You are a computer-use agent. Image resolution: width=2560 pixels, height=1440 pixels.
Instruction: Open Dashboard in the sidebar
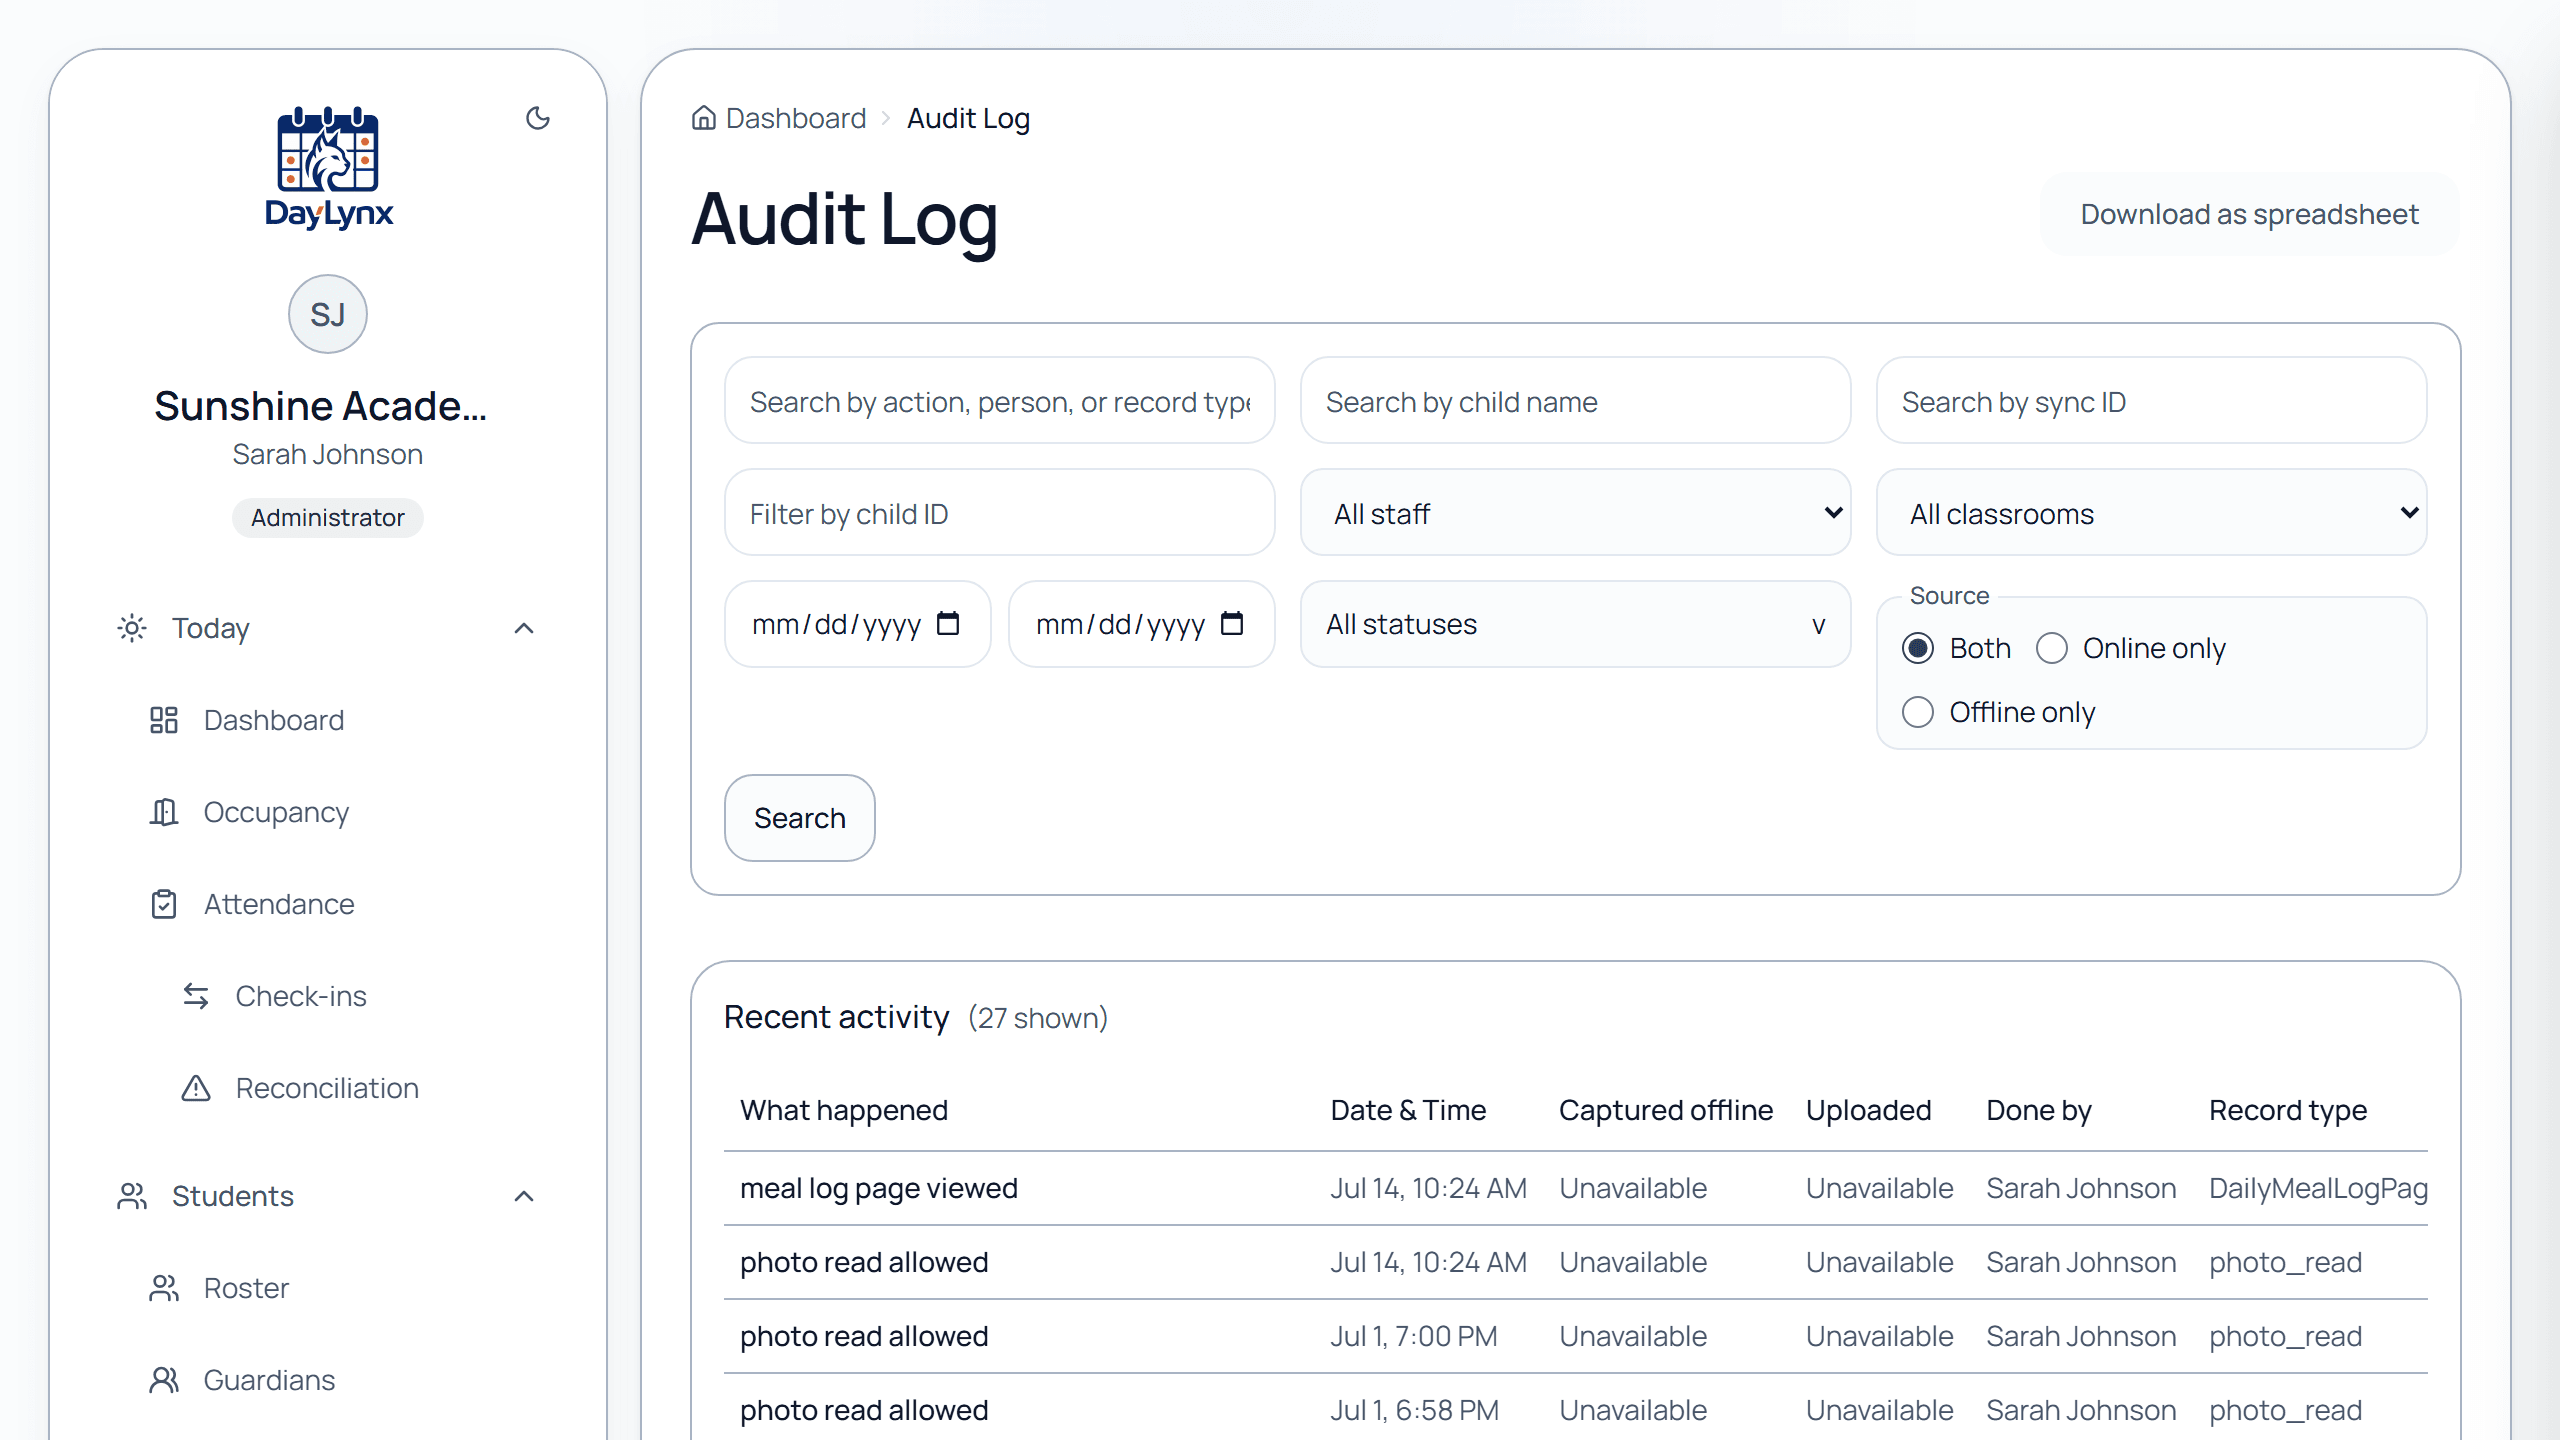pos(273,720)
